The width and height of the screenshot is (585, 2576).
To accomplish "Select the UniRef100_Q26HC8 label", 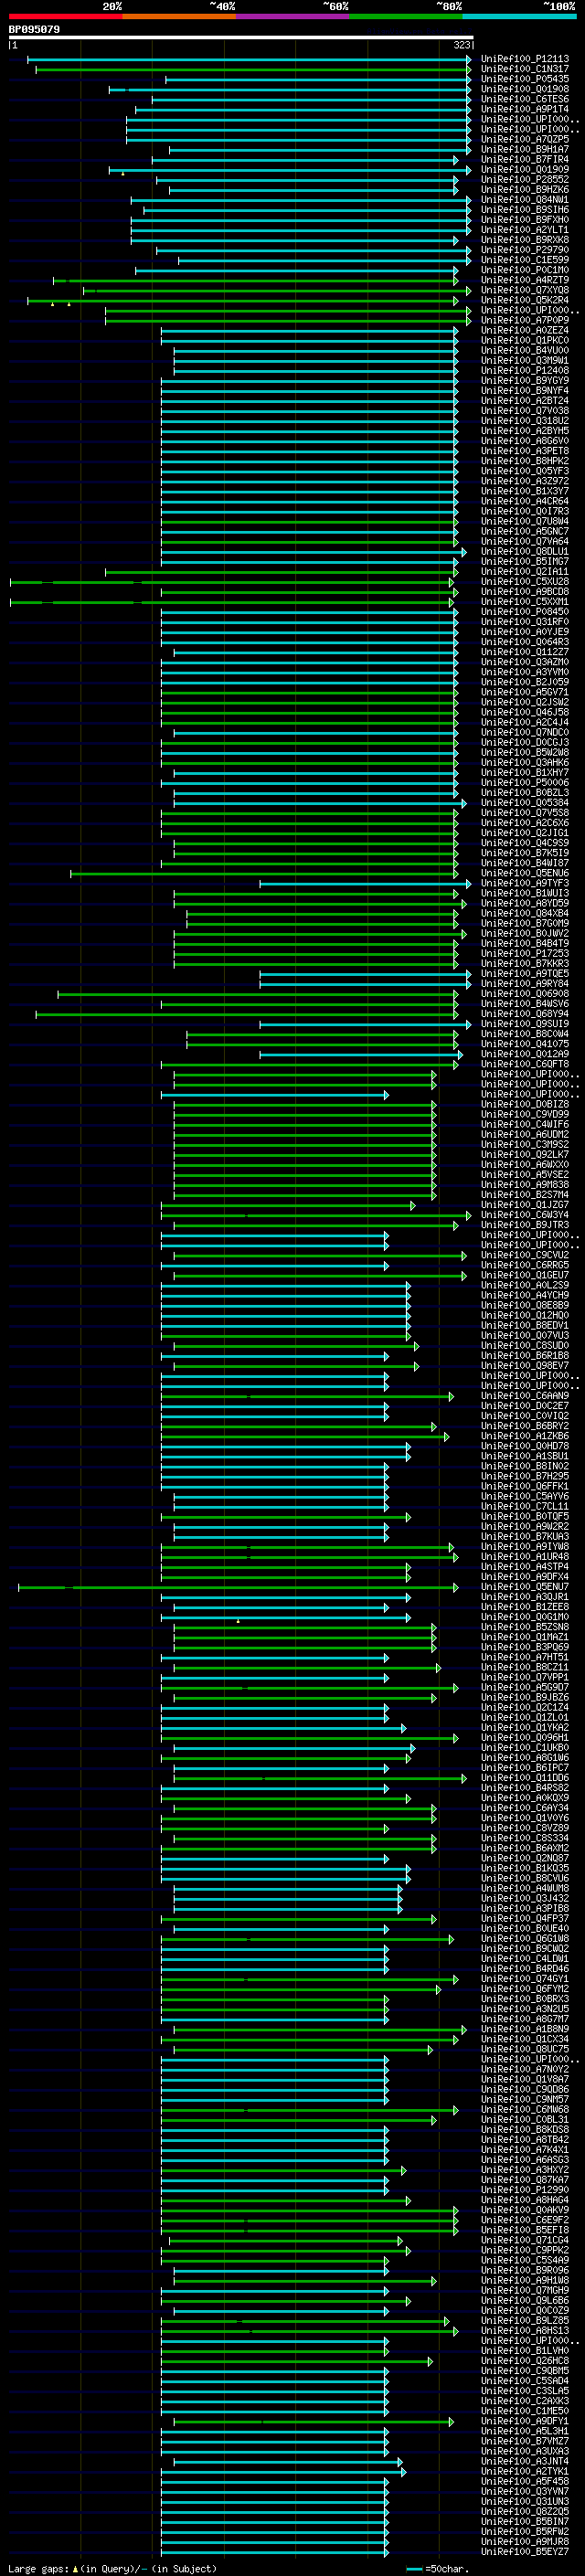I will click(525, 2362).
